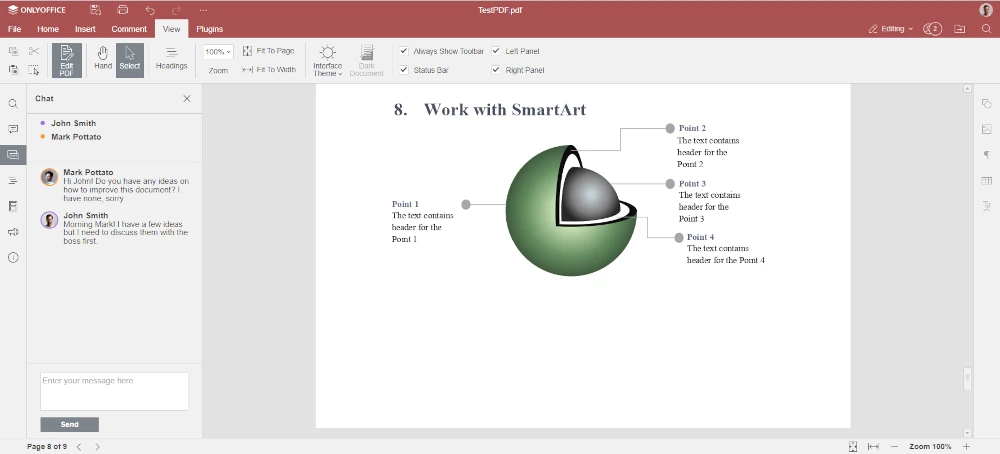Open the File menu tab
This screenshot has height=454, width=1000.
click(x=14, y=29)
